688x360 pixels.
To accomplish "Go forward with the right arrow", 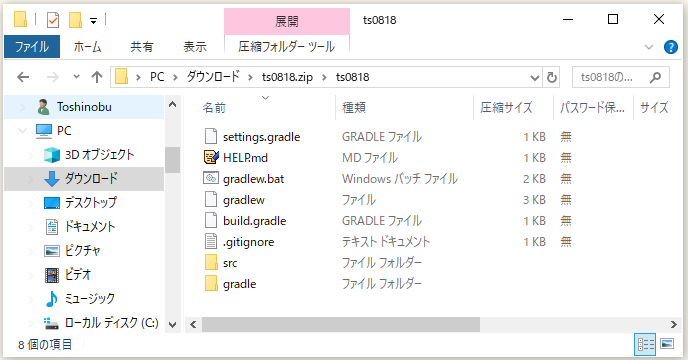I will point(53,77).
